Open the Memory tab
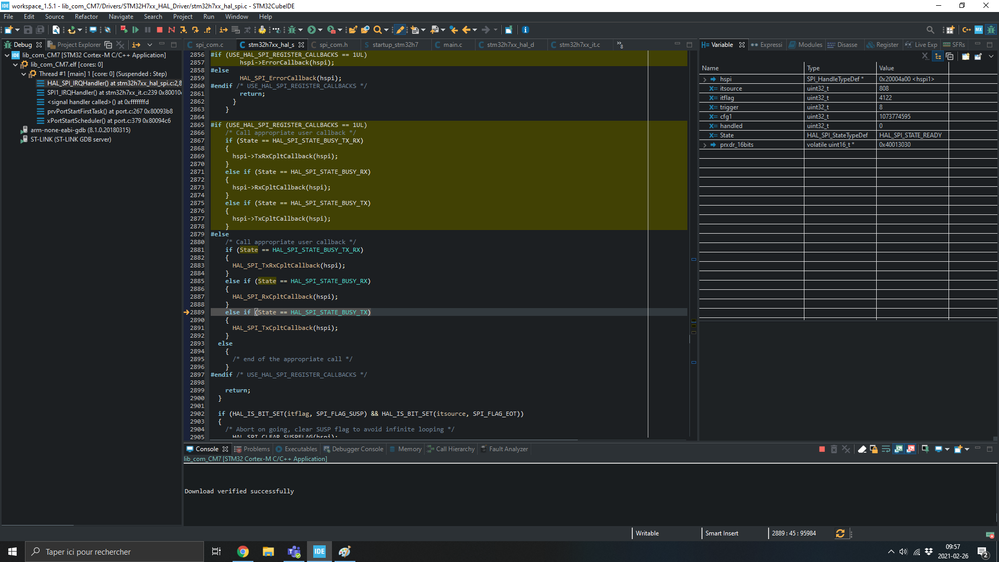Viewport: 999px width, 562px height. point(405,449)
